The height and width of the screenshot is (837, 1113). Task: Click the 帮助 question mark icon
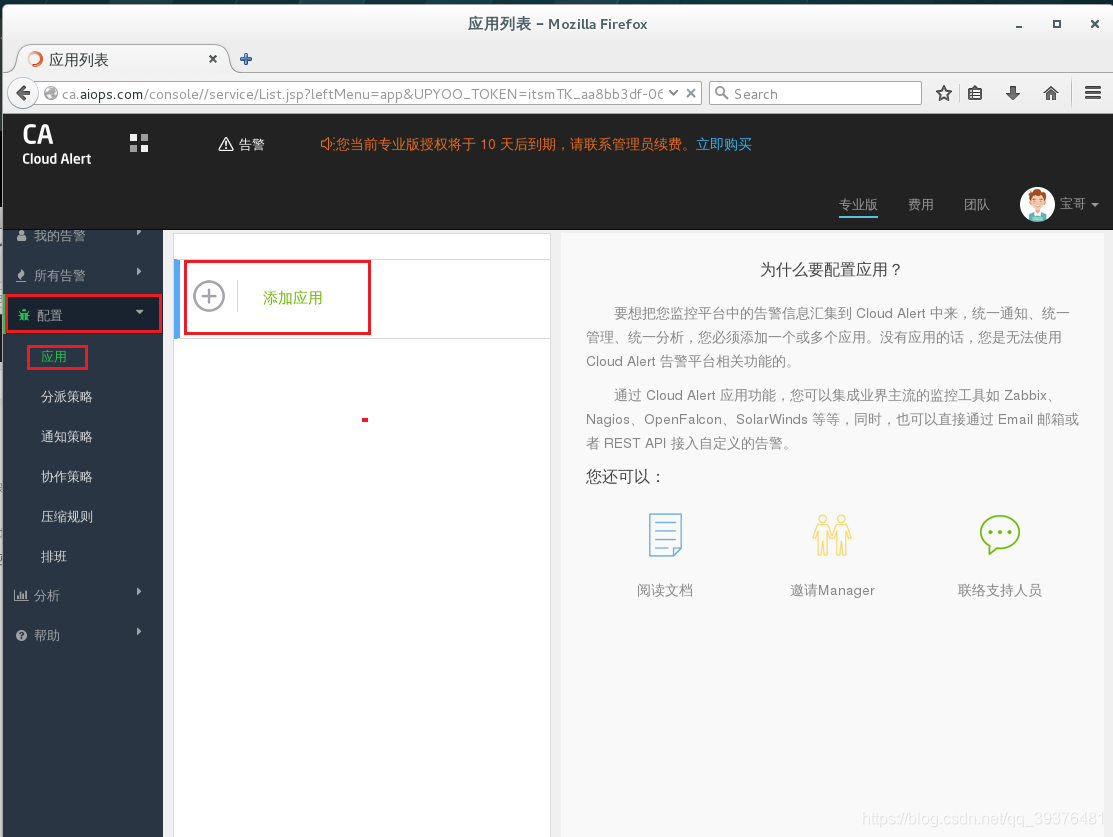coord(21,635)
